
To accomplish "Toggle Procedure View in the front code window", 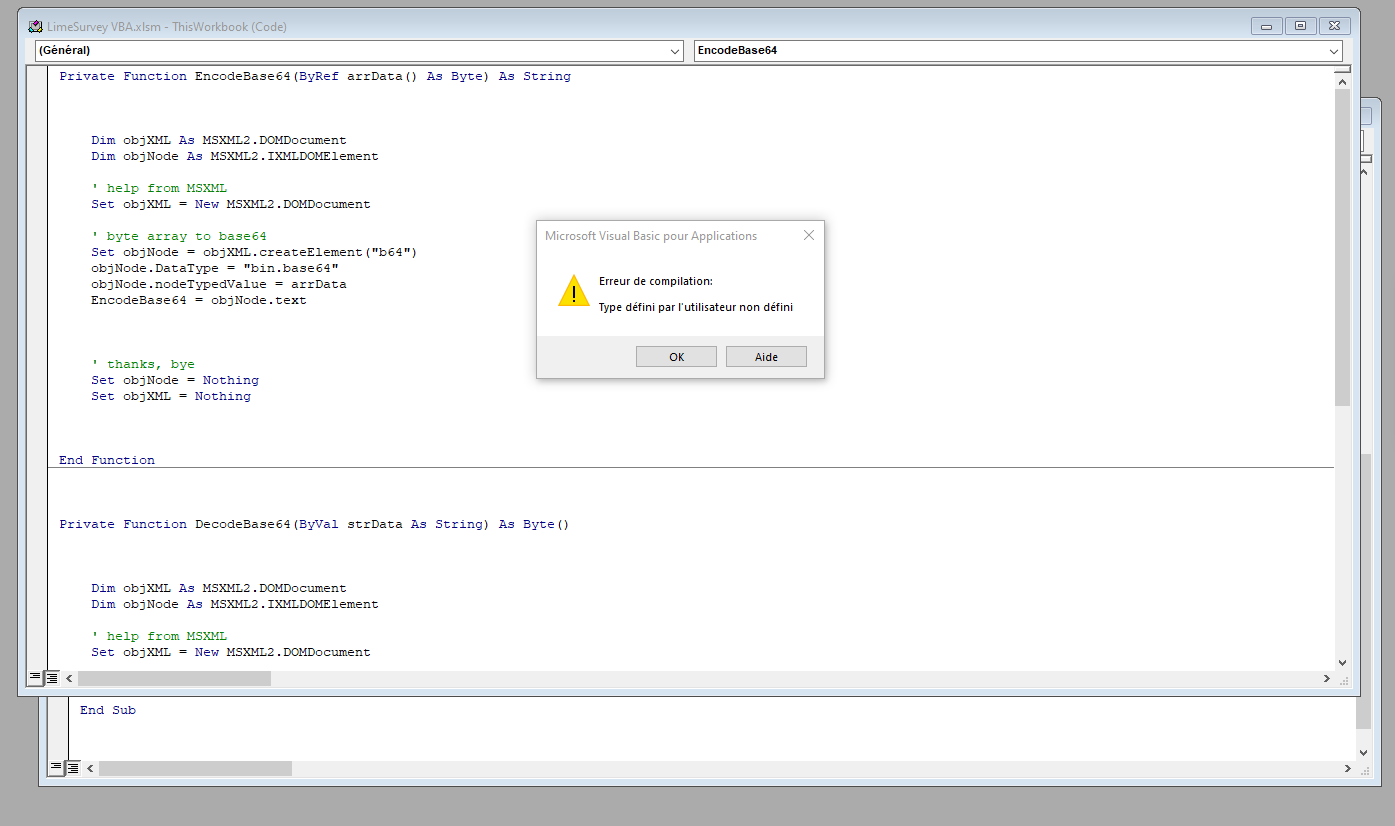I will (35, 678).
